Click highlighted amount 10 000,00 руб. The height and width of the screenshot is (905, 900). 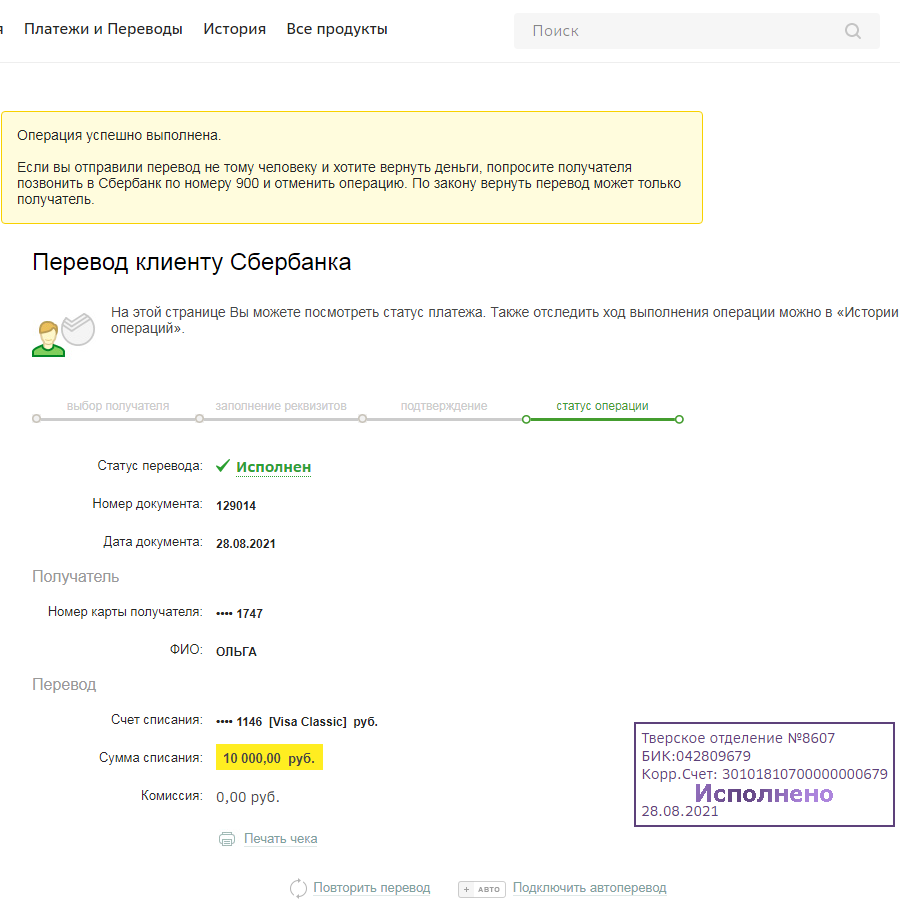pyautogui.click(x=270, y=758)
